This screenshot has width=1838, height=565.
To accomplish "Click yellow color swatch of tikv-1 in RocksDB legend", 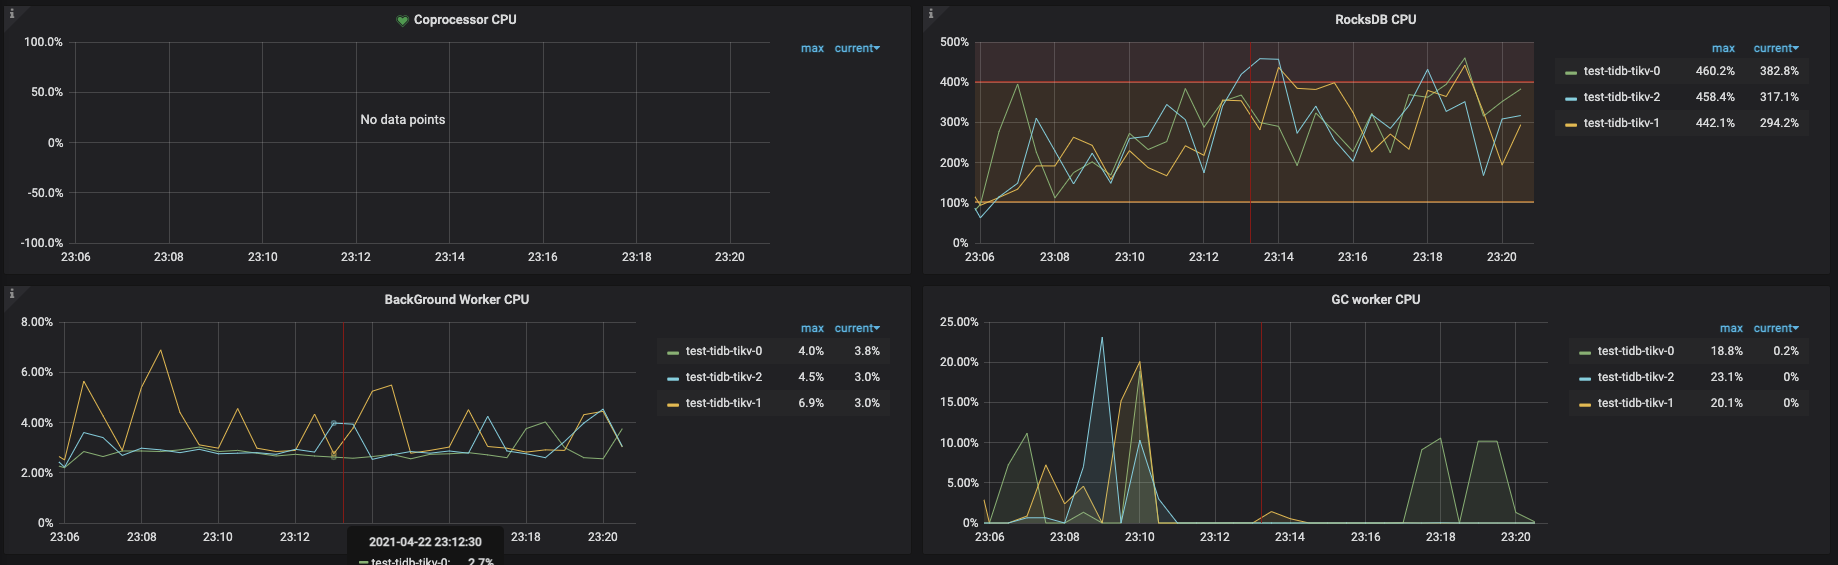I will point(1571,124).
